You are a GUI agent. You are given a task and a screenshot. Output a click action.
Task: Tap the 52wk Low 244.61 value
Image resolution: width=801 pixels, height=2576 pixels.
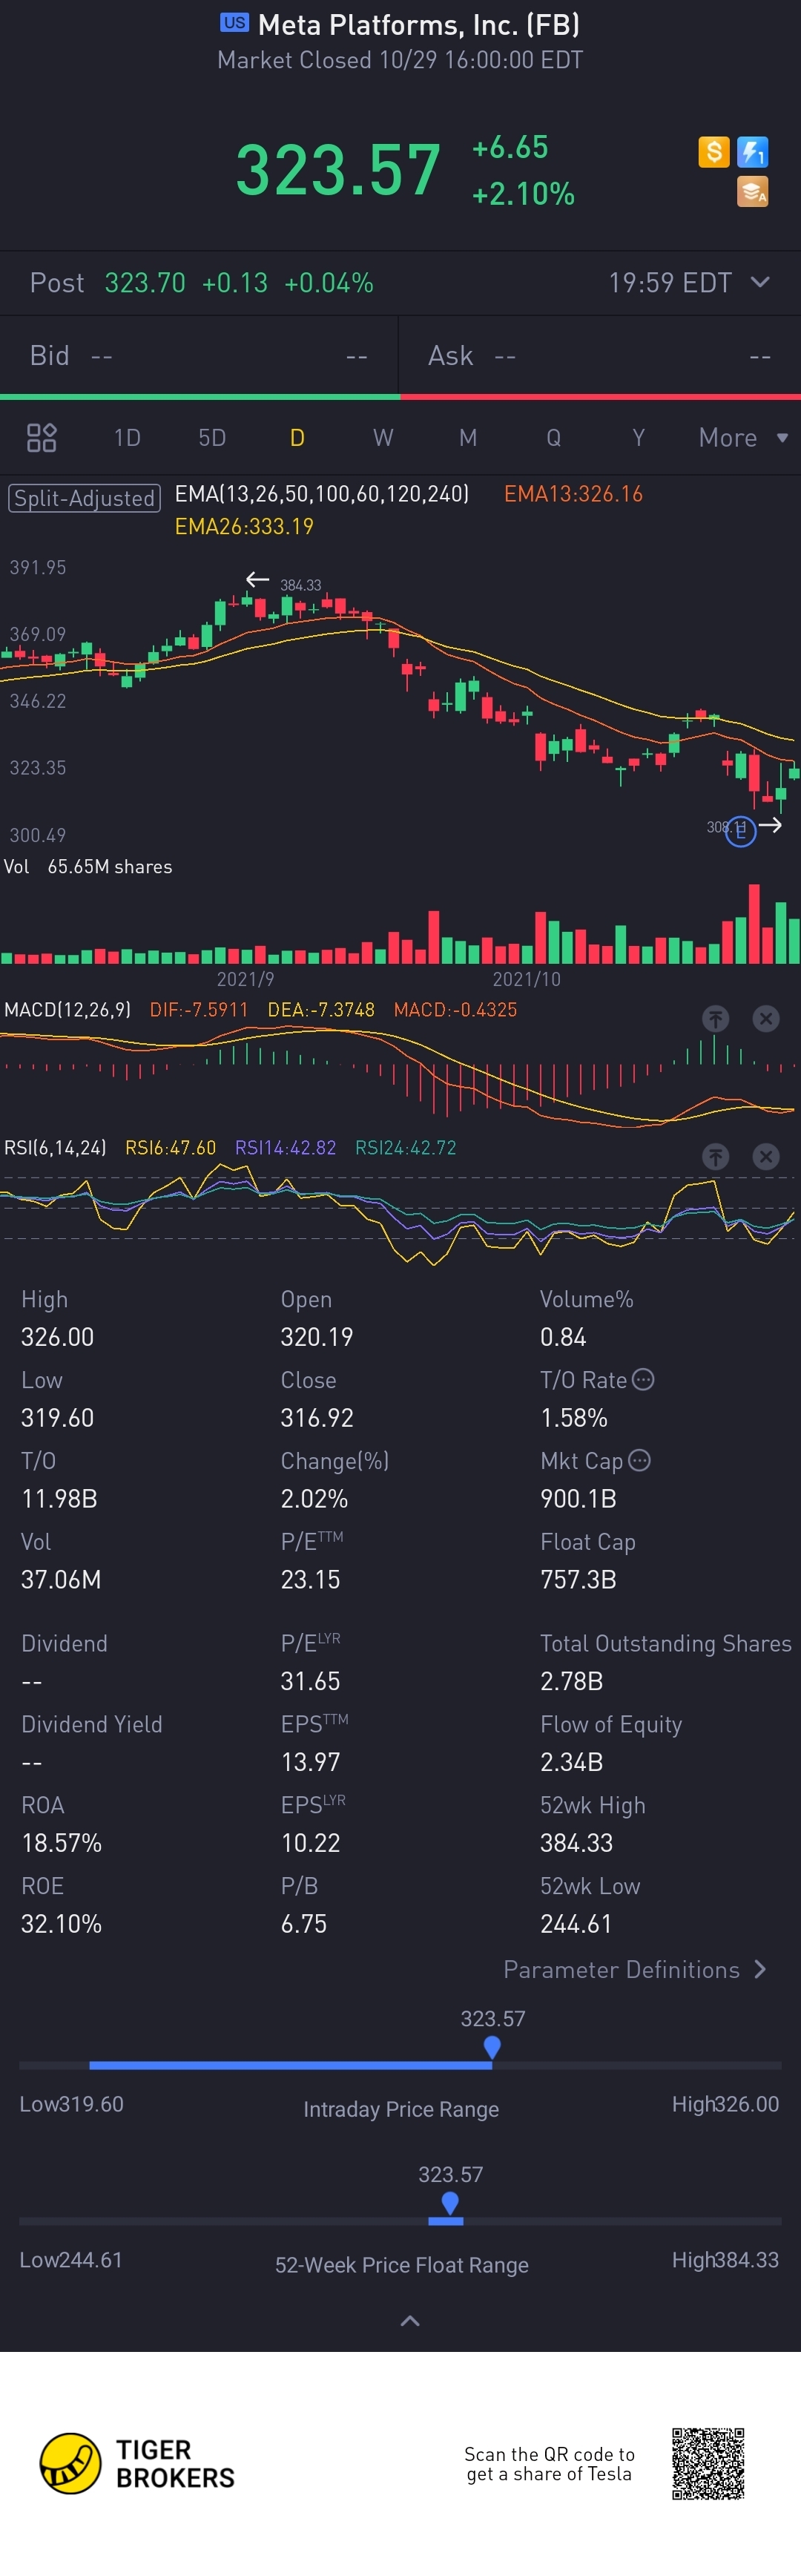pos(576,1923)
